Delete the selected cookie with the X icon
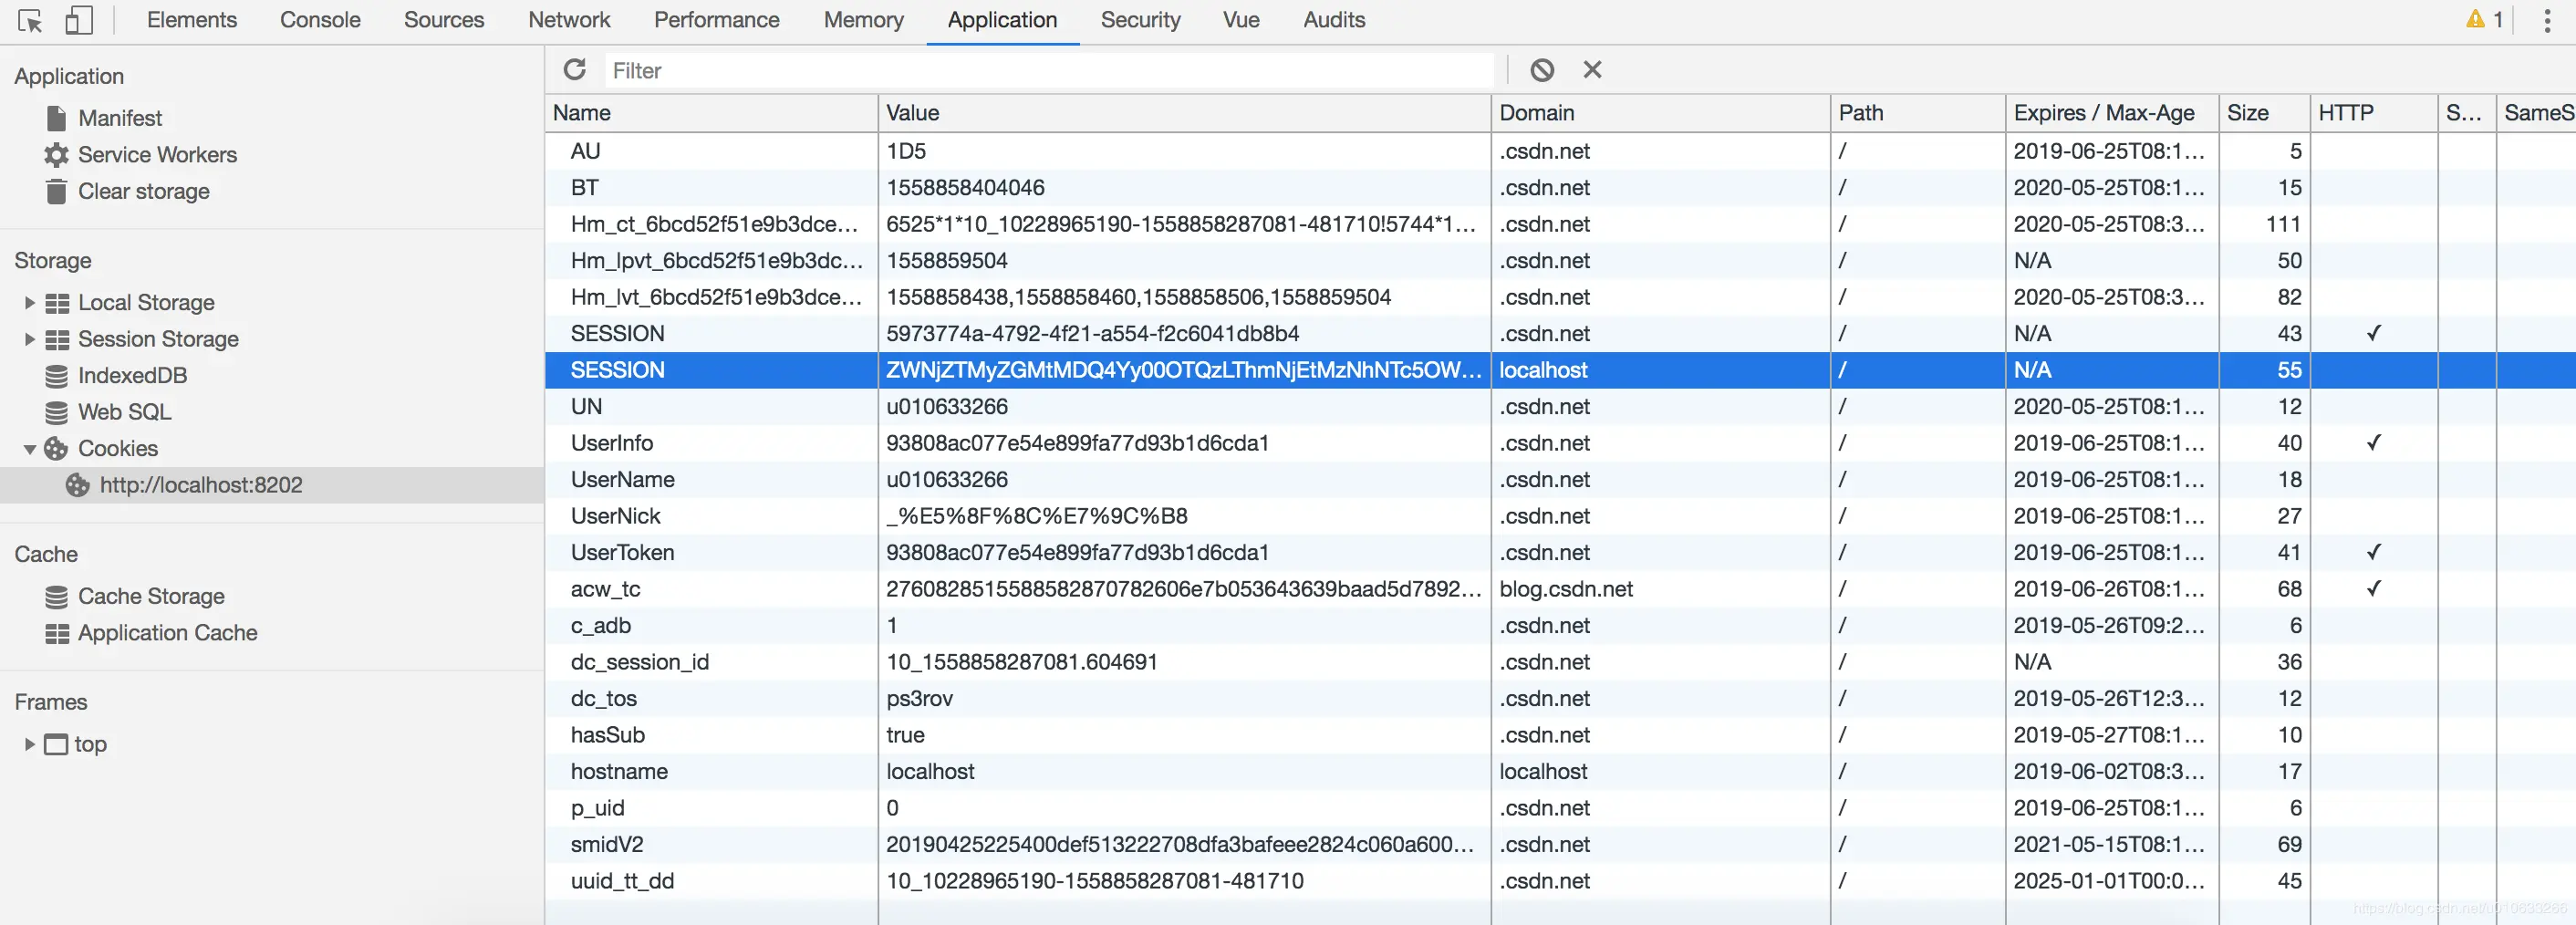The height and width of the screenshot is (925, 2576). pos(1592,69)
